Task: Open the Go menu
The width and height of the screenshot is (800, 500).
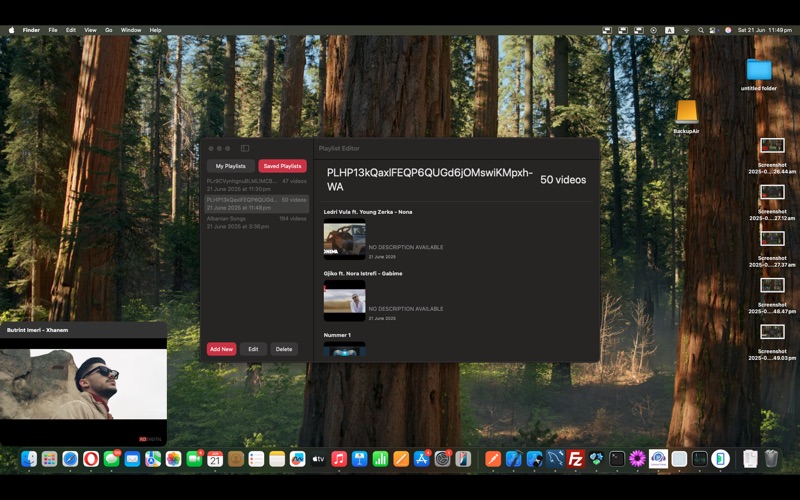Action: pos(109,30)
